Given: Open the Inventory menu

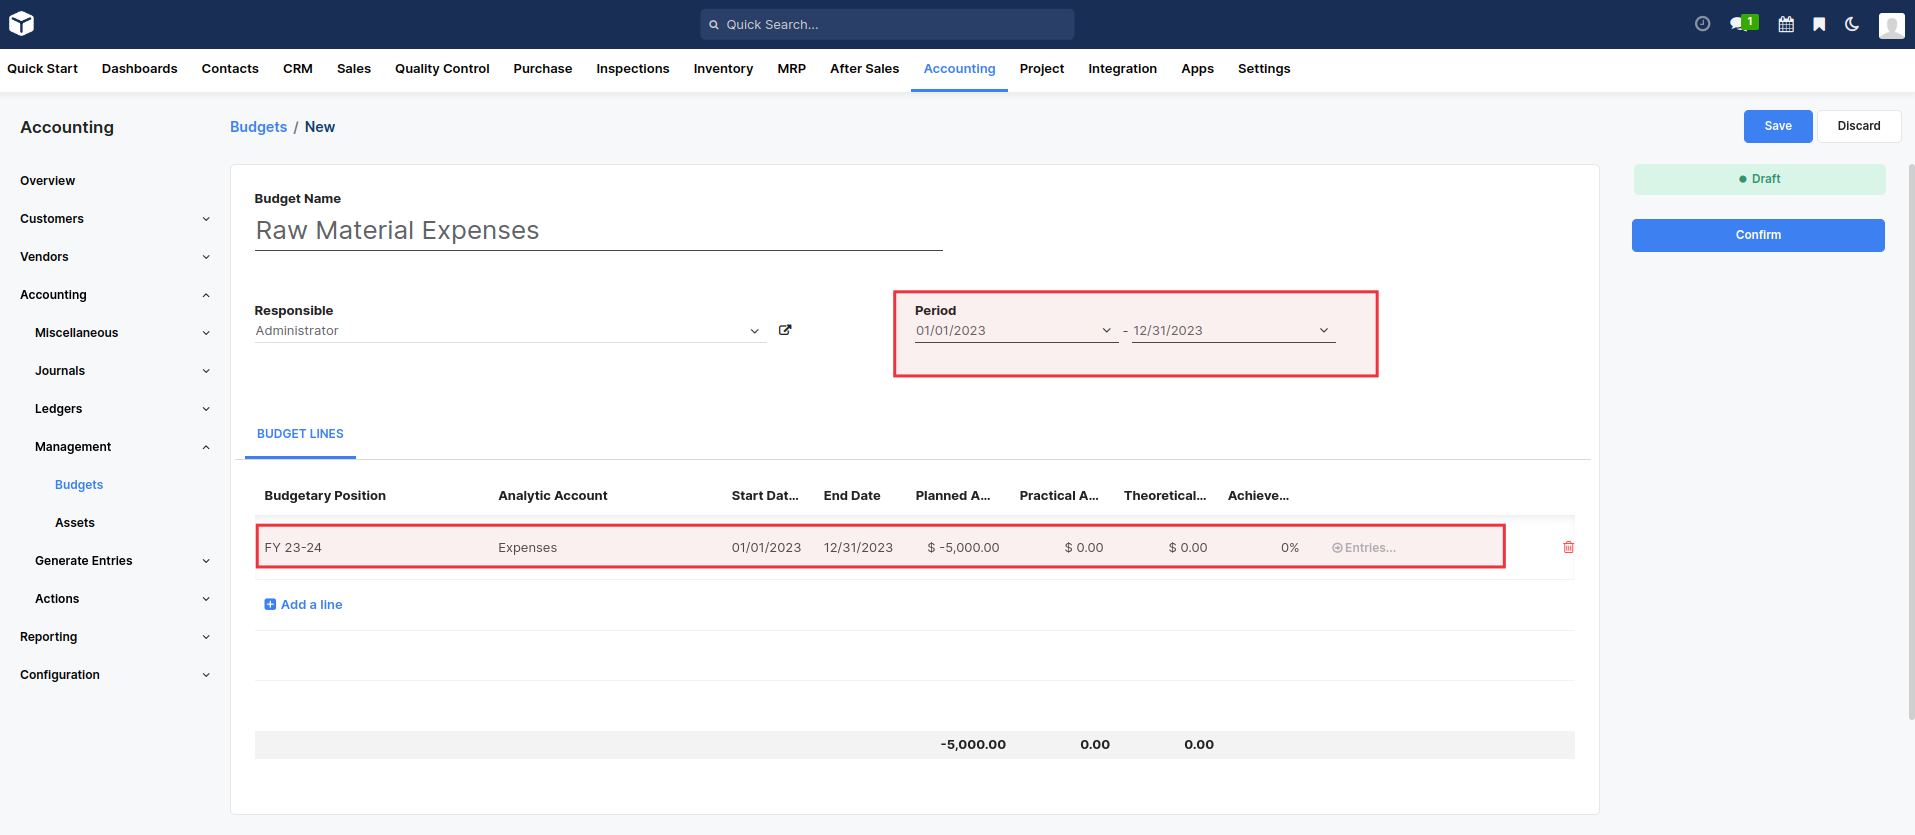Looking at the screenshot, I should (x=723, y=69).
